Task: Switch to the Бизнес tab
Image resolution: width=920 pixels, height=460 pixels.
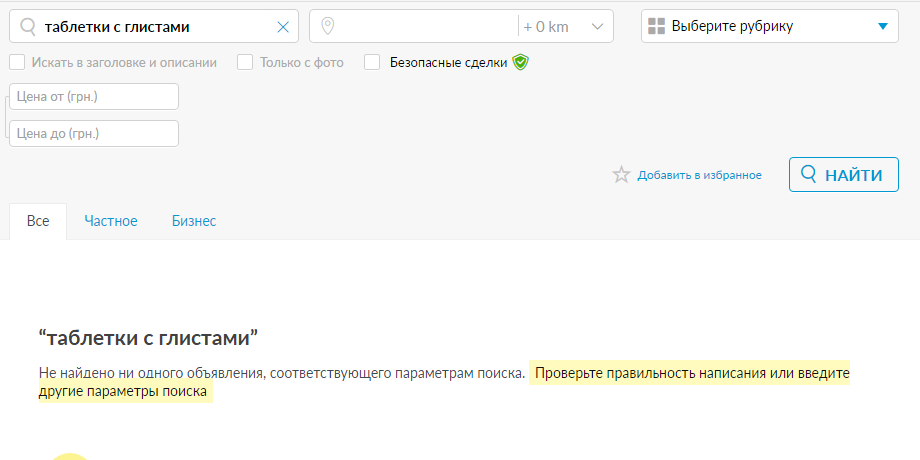Action: pyautogui.click(x=193, y=221)
